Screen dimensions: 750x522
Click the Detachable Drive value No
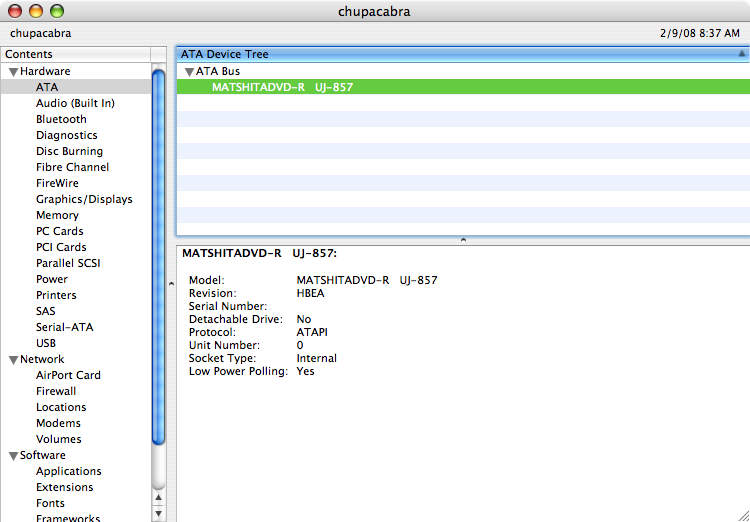click(x=304, y=319)
